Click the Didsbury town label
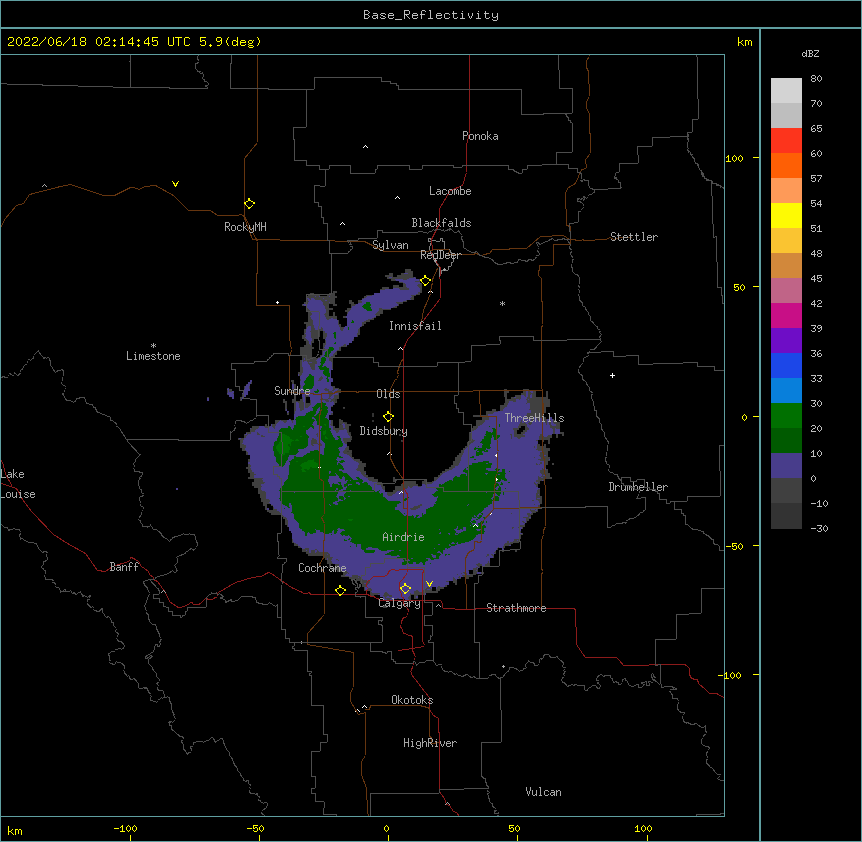This screenshot has height=842, width=862. click(x=384, y=431)
